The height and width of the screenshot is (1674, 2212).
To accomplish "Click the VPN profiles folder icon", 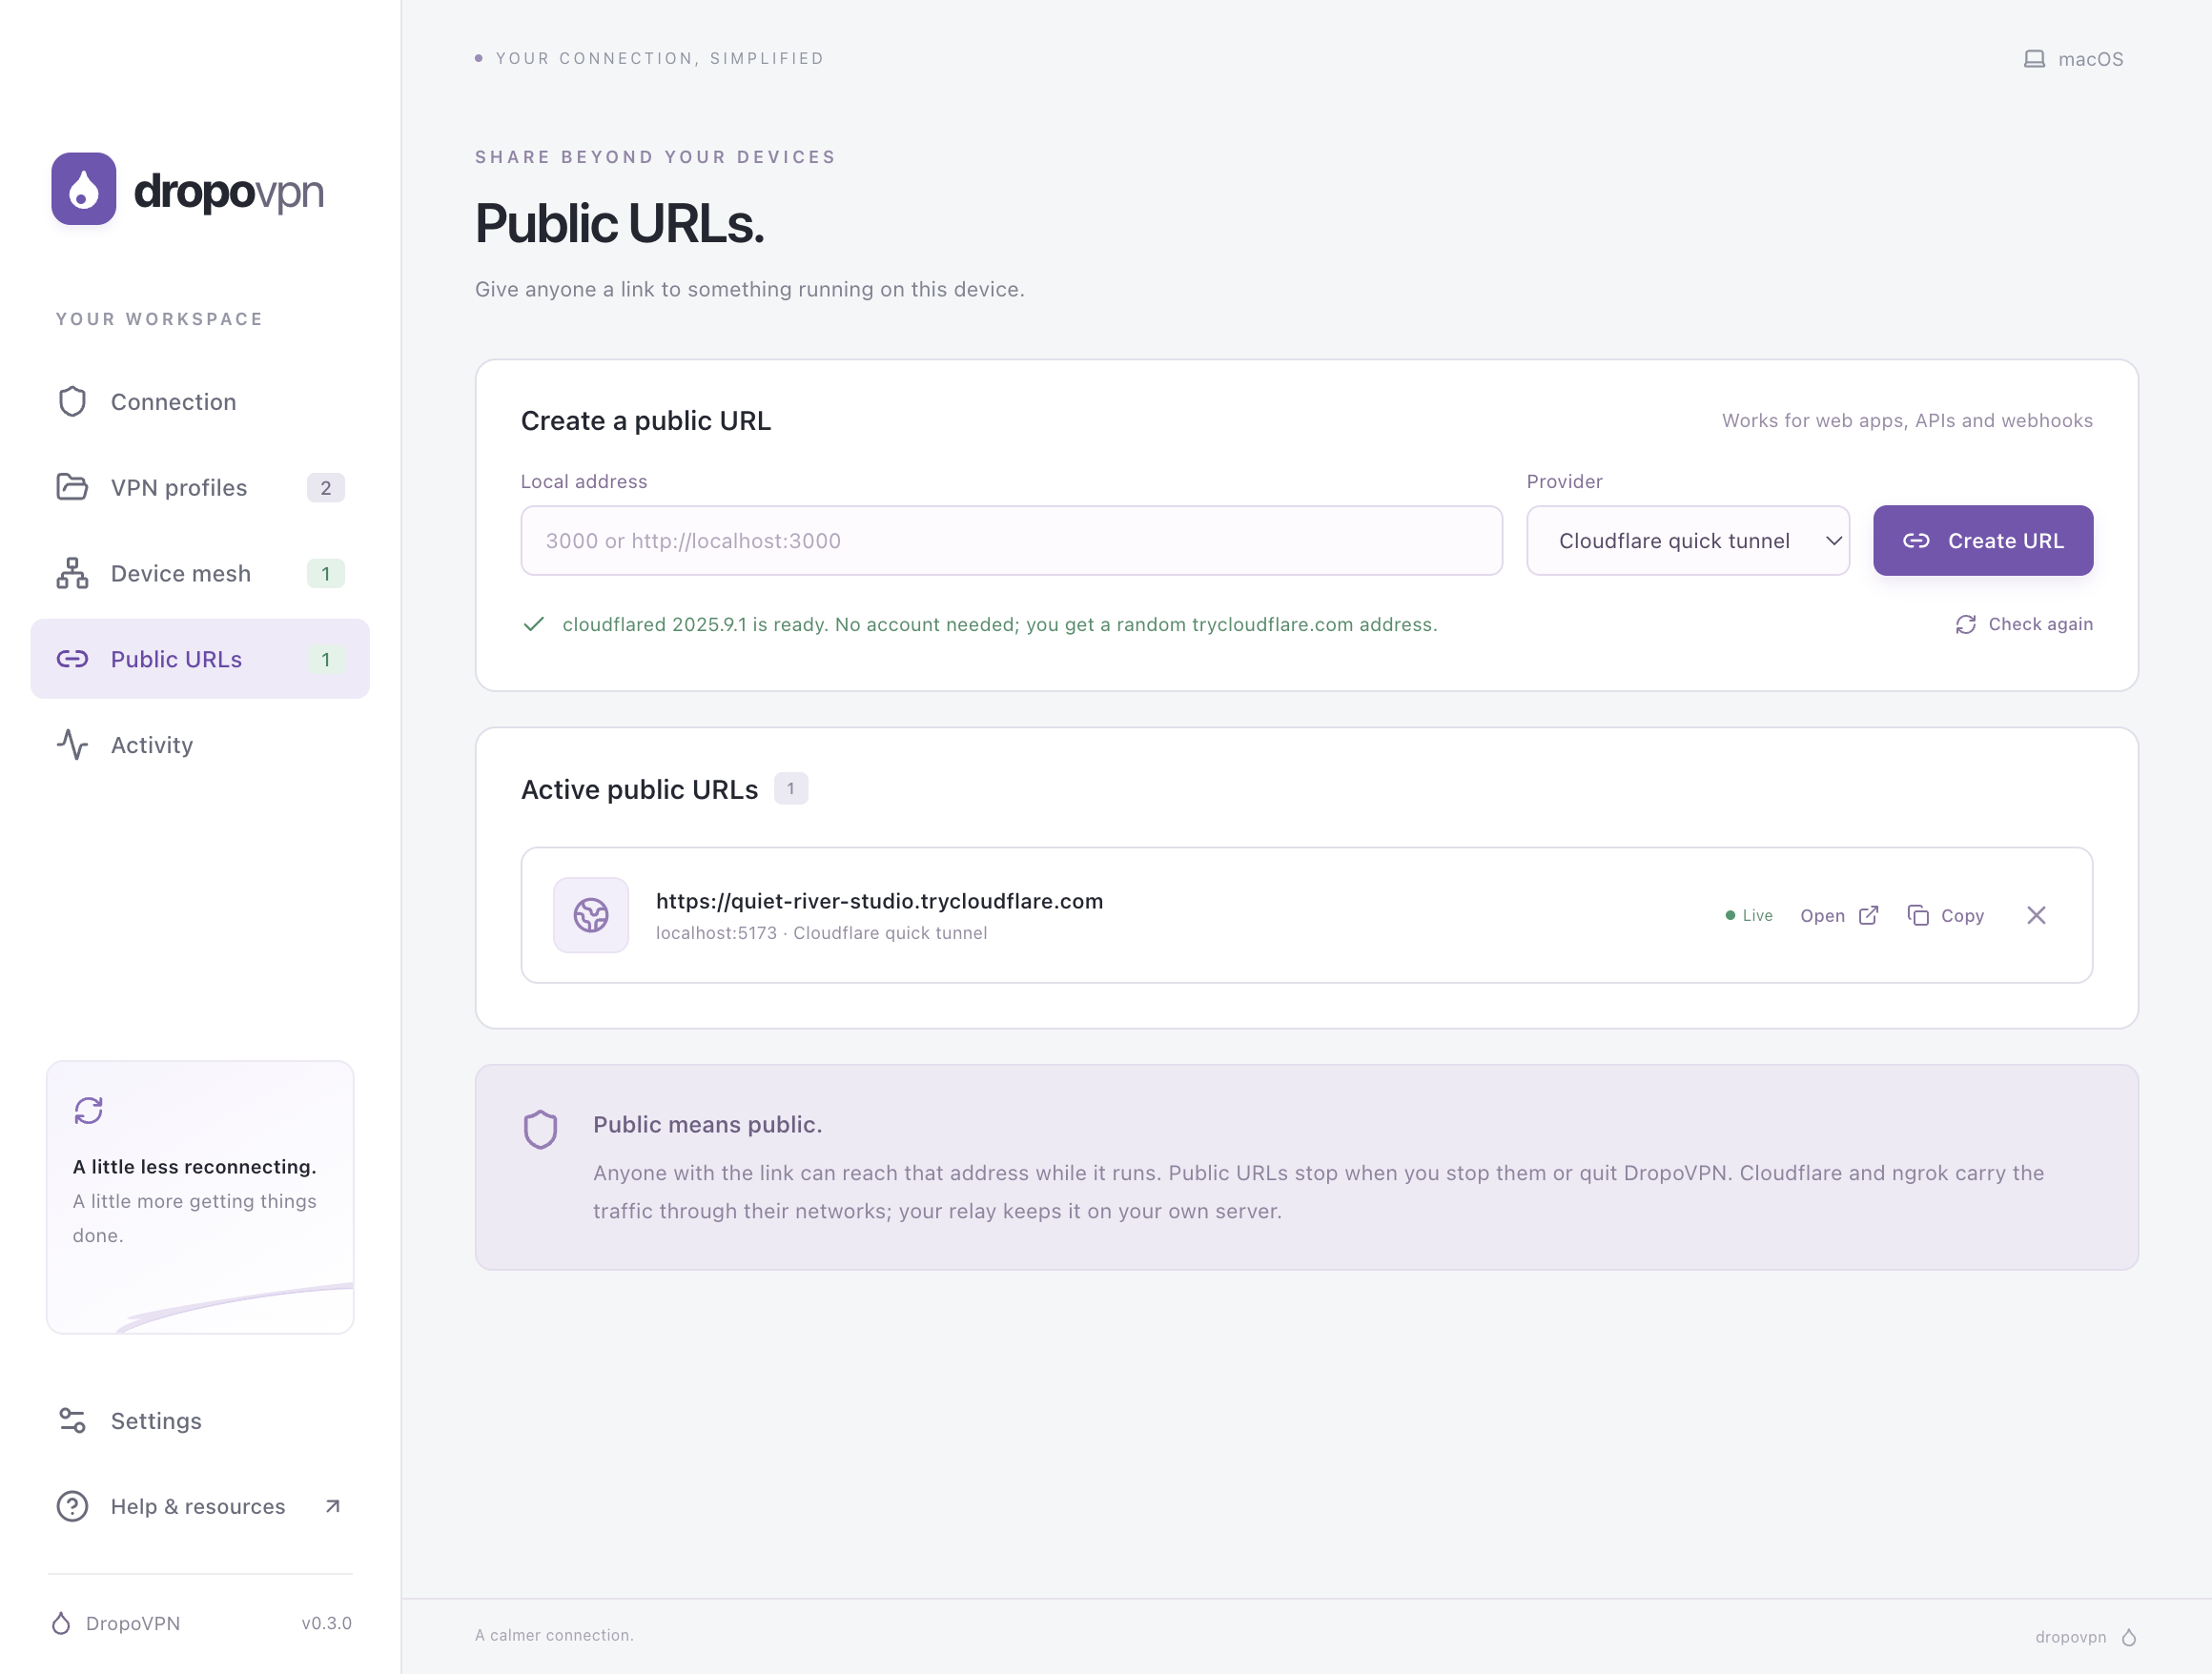I will (72, 487).
